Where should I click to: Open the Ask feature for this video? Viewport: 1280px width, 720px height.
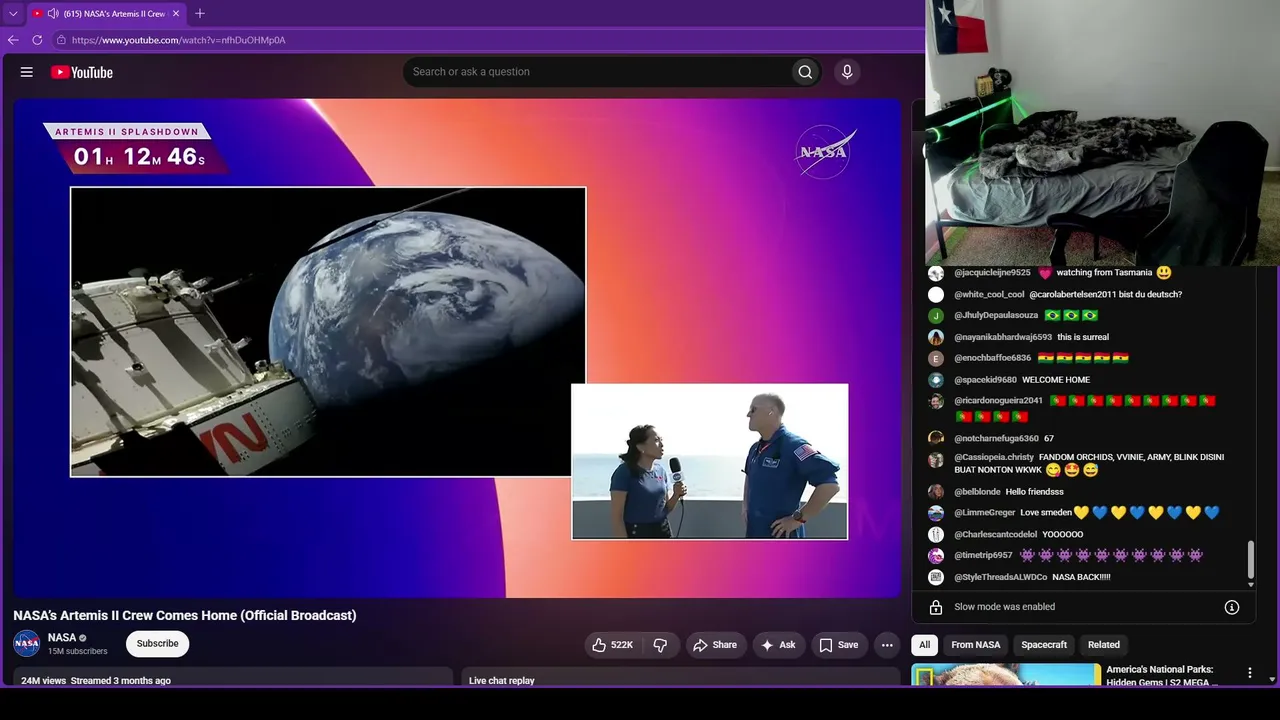coord(778,645)
